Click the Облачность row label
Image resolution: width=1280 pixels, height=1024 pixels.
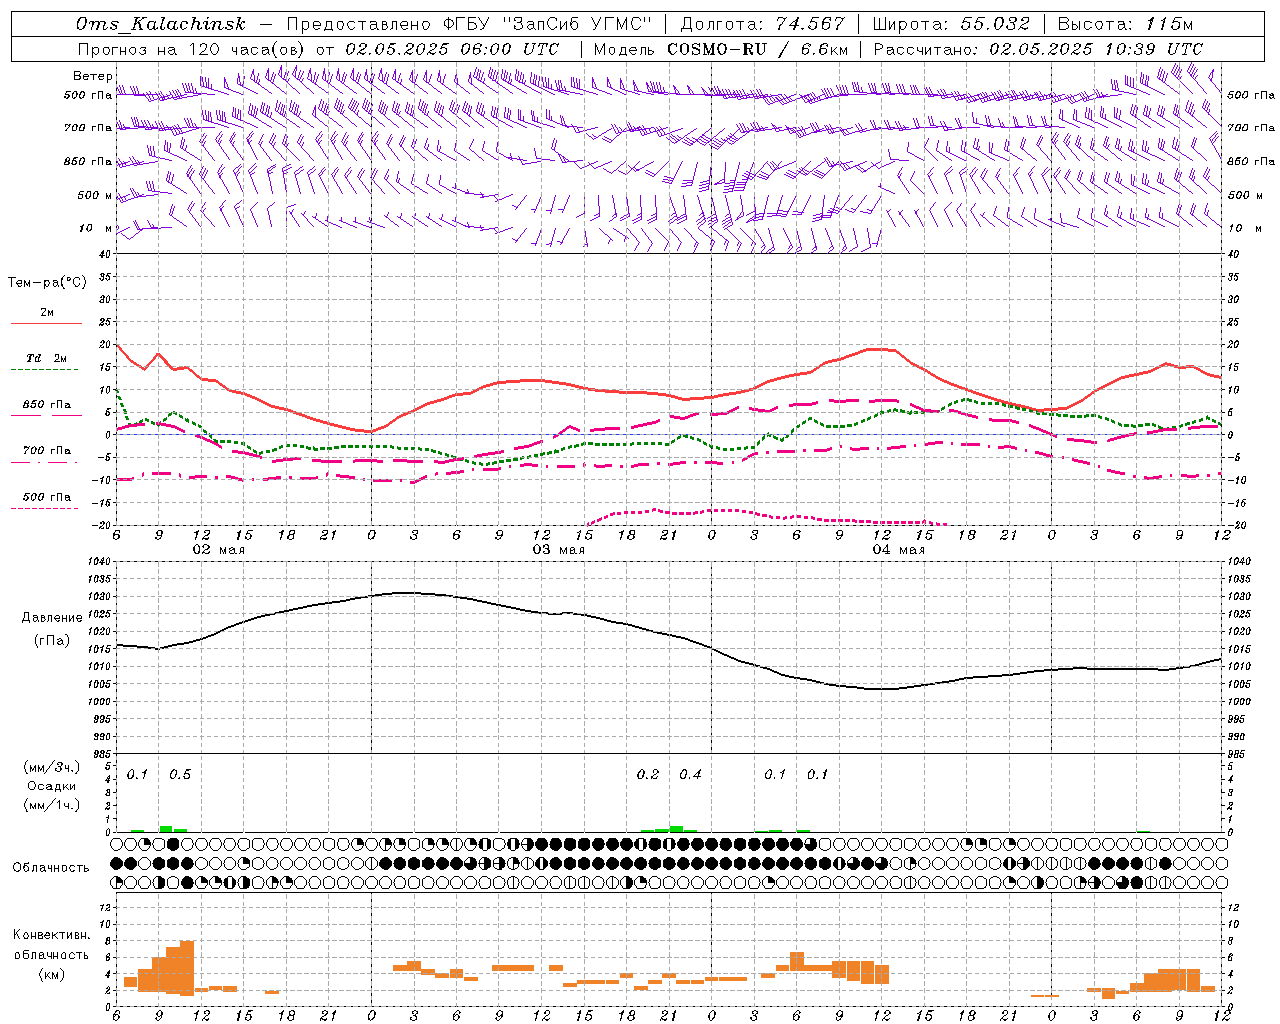click(x=50, y=867)
